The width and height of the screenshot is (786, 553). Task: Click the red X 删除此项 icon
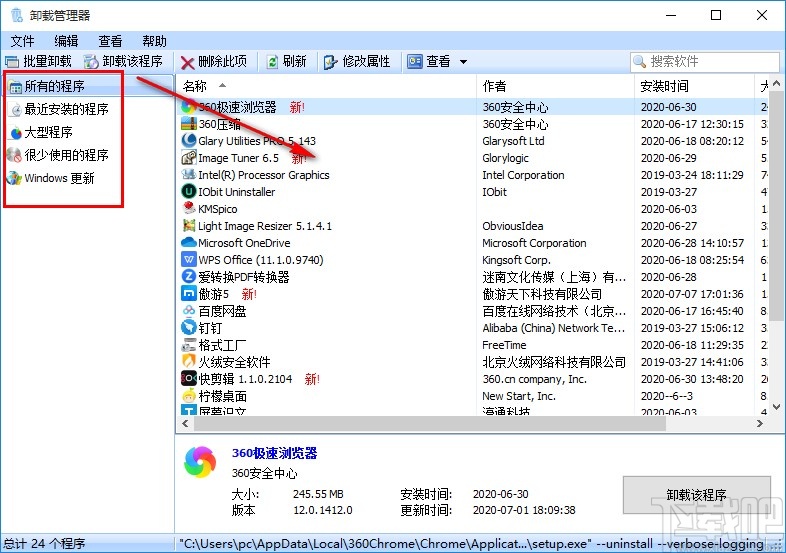pos(187,62)
